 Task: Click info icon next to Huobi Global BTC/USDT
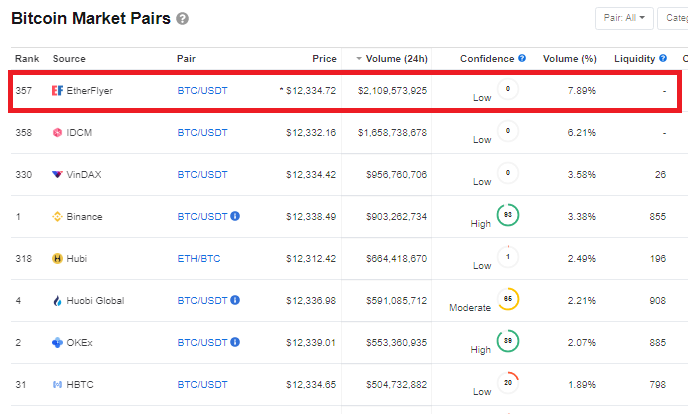tap(235, 300)
